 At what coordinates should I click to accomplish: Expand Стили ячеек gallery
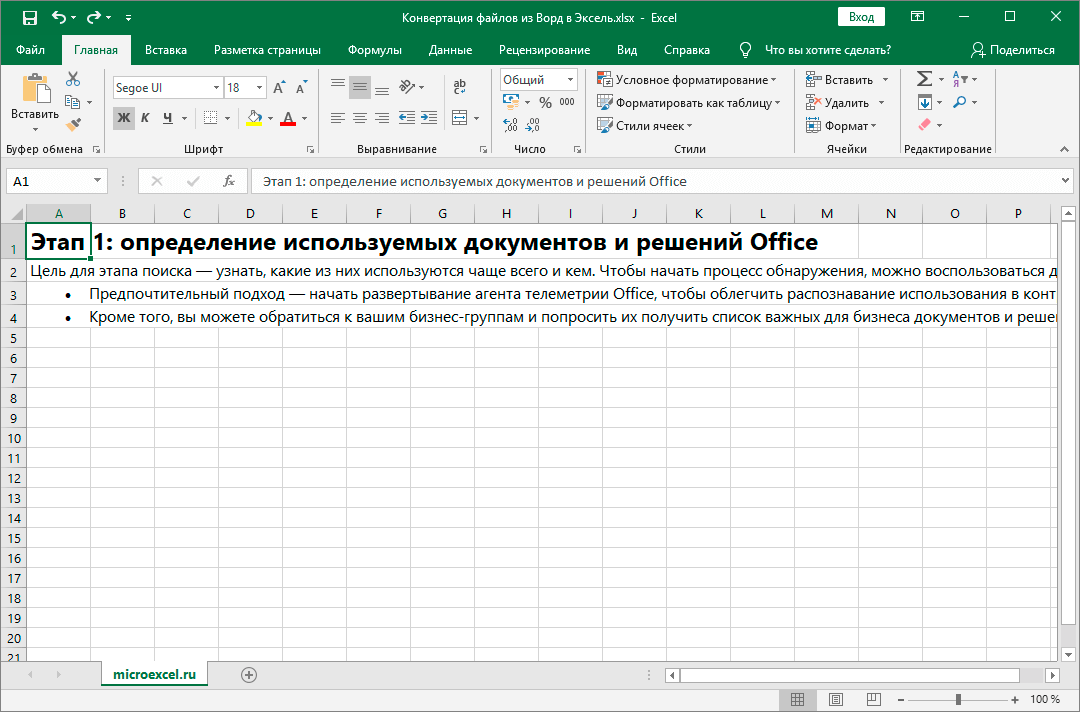(644, 126)
